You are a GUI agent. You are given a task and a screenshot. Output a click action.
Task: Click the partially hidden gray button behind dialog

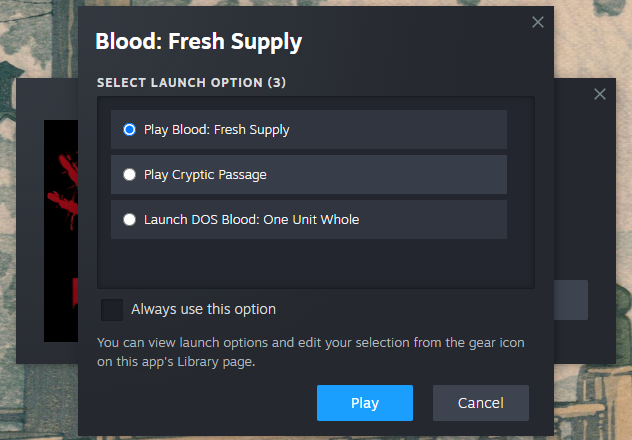coord(571,299)
